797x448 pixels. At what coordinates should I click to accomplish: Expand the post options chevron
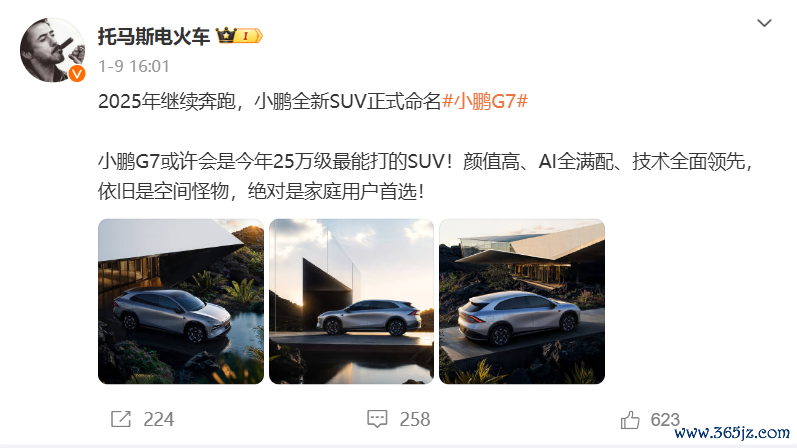tap(764, 23)
